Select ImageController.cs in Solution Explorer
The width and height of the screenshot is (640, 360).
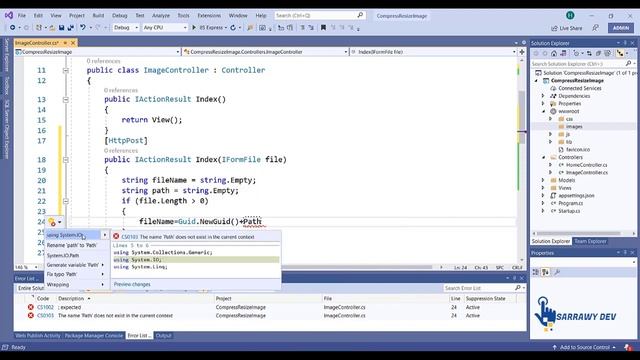pyautogui.click(x=587, y=173)
